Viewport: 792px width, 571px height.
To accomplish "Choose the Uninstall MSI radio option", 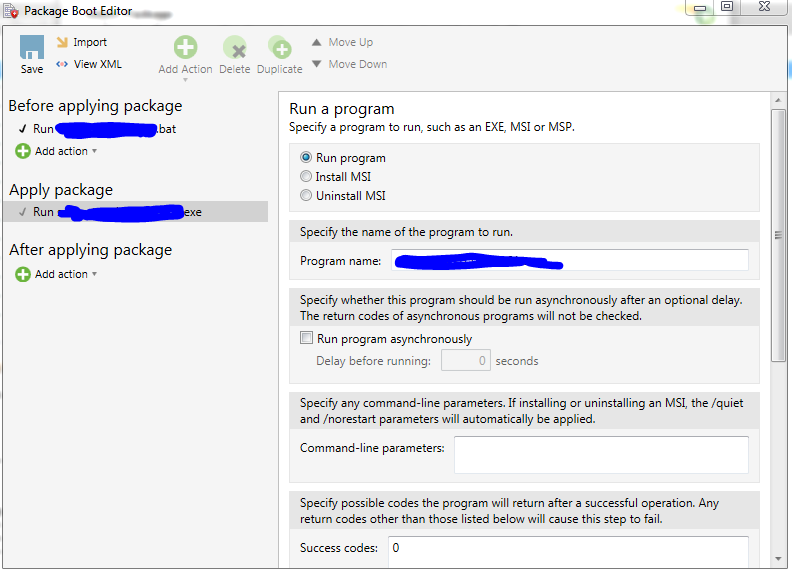I will [306, 195].
